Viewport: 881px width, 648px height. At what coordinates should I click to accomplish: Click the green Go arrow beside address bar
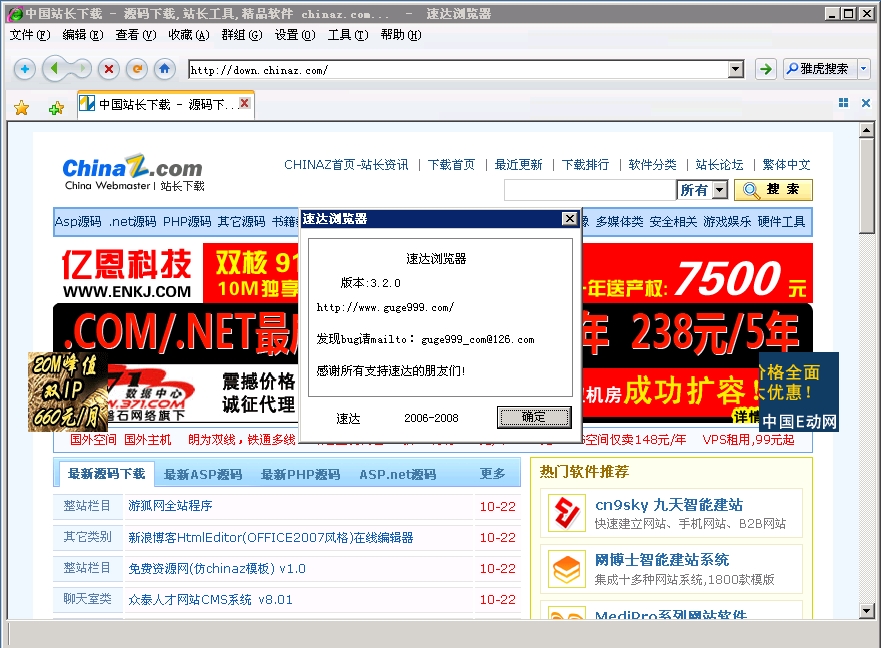tap(765, 69)
